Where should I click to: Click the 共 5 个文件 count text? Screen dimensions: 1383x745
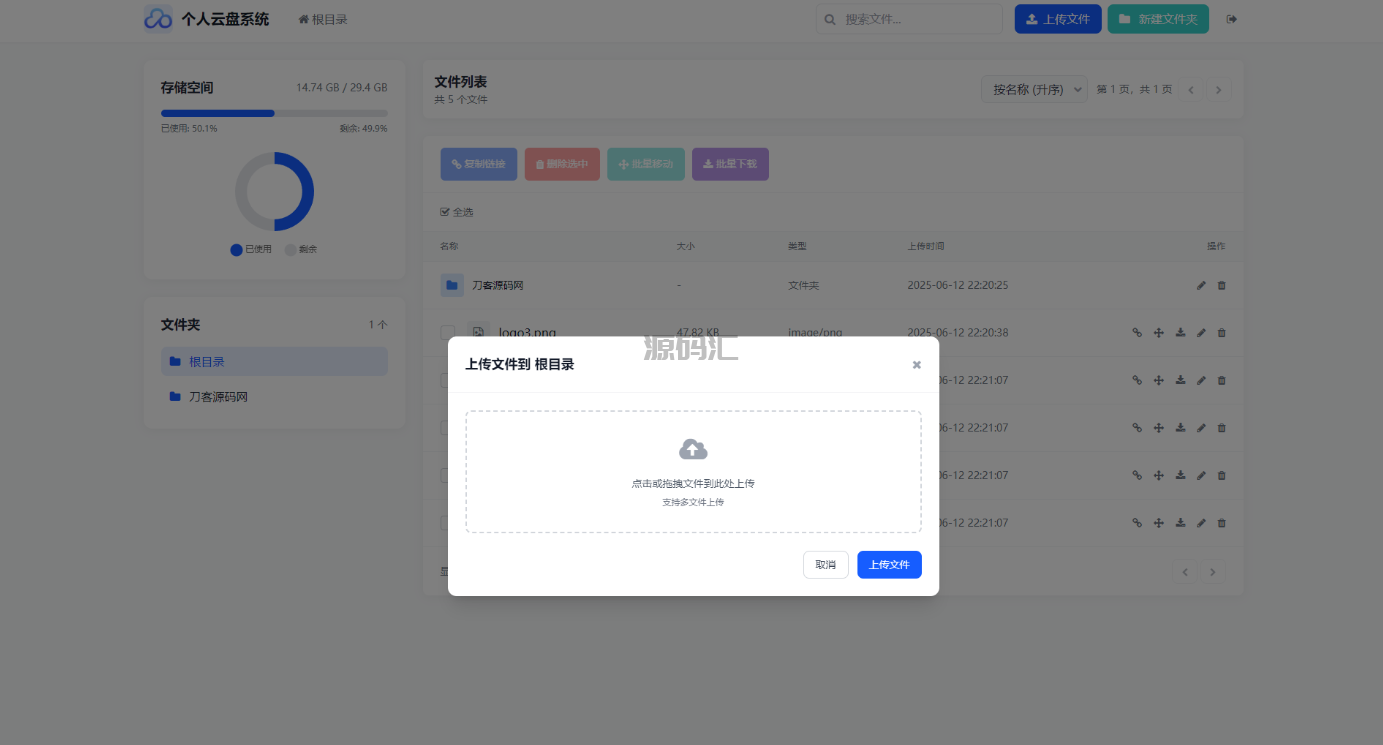[x=461, y=100]
